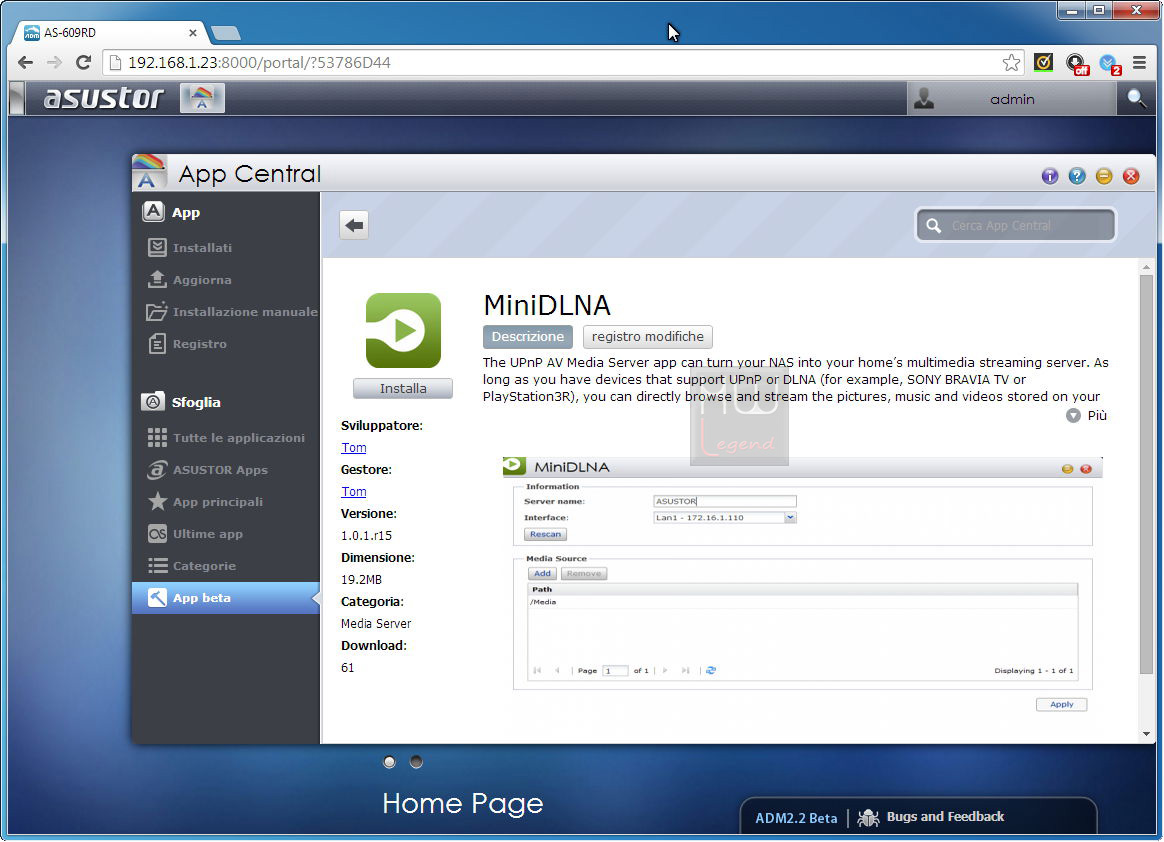Select the second desktop page dot
Viewport: 1164px width, 842px height.
pyautogui.click(x=416, y=762)
